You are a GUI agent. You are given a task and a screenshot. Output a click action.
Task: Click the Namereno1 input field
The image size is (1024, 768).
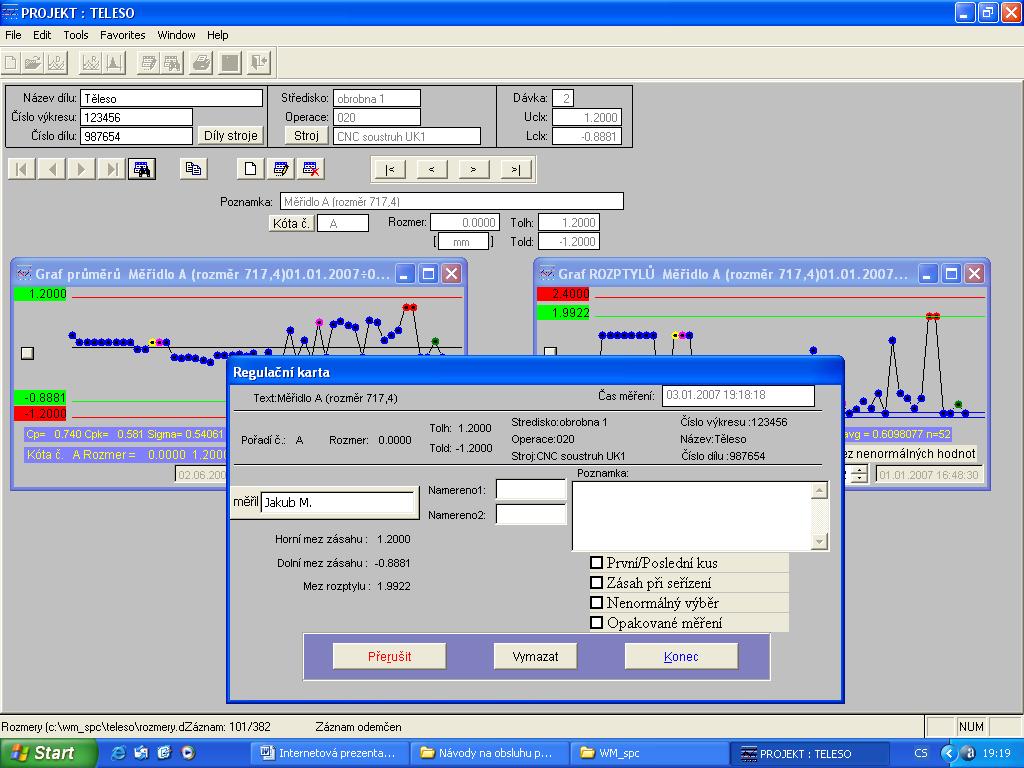click(x=531, y=490)
